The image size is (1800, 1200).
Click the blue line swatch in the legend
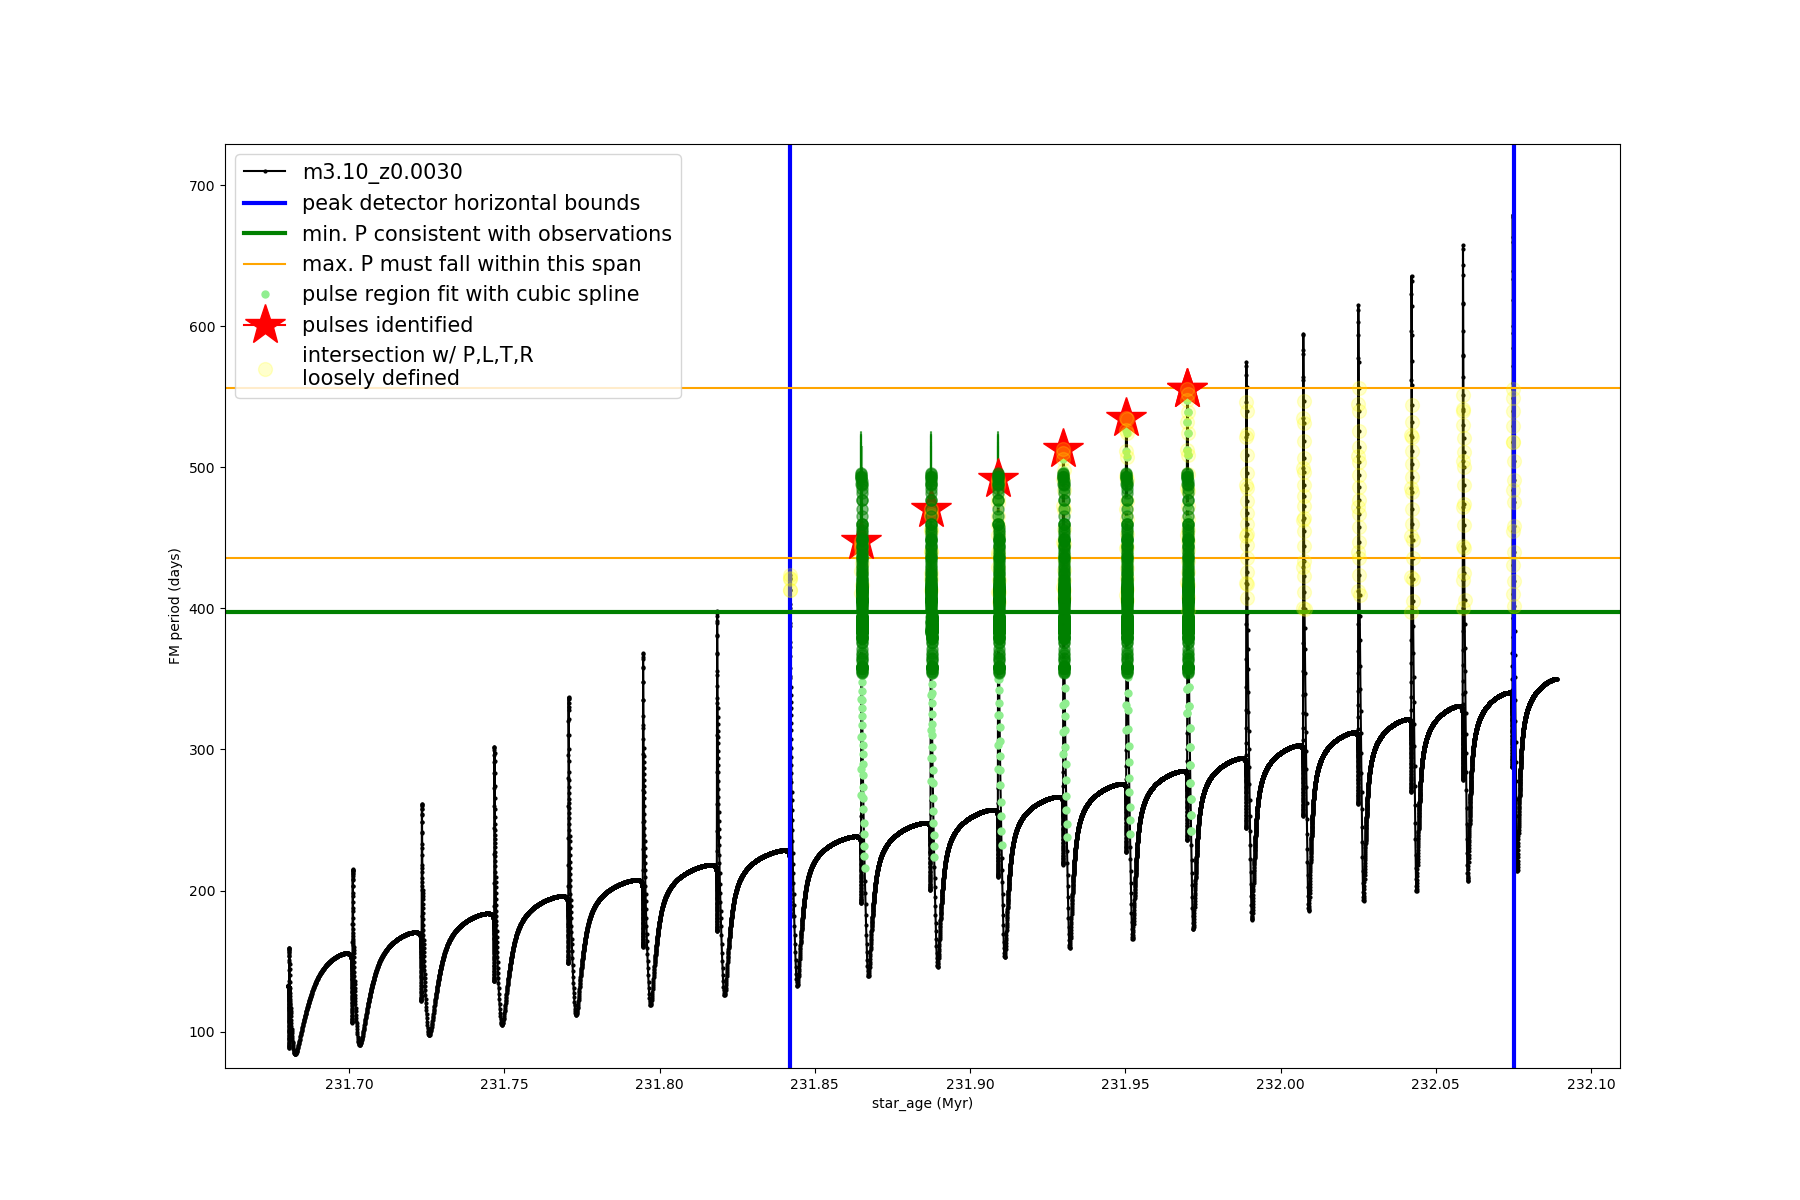(x=265, y=203)
